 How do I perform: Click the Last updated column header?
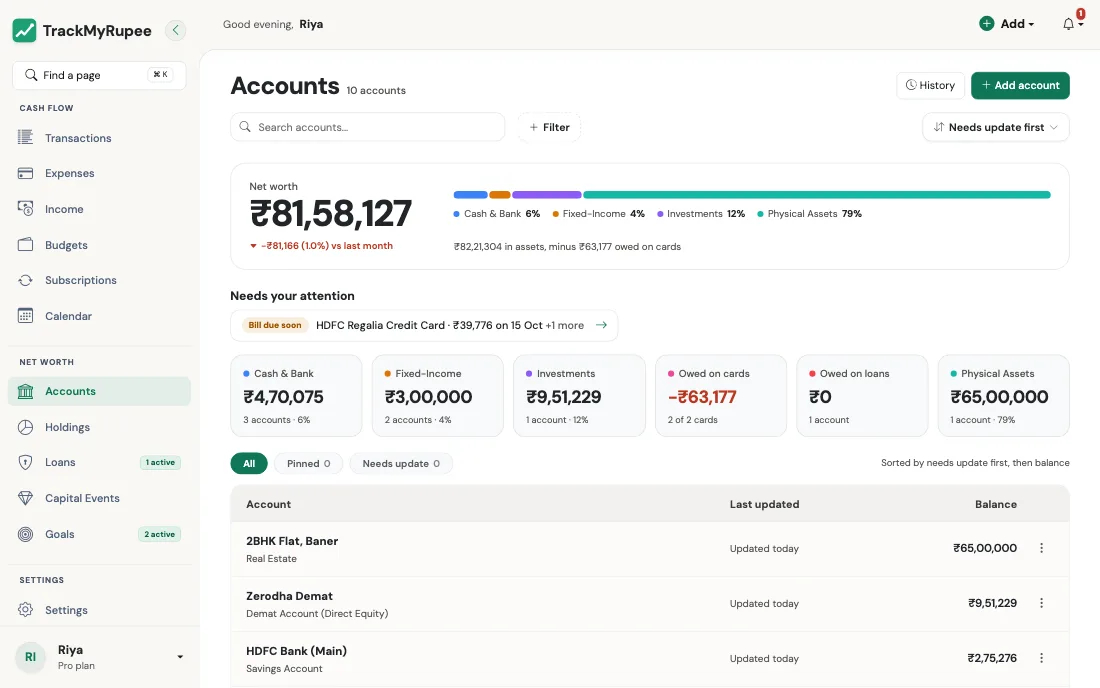pos(764,504)
